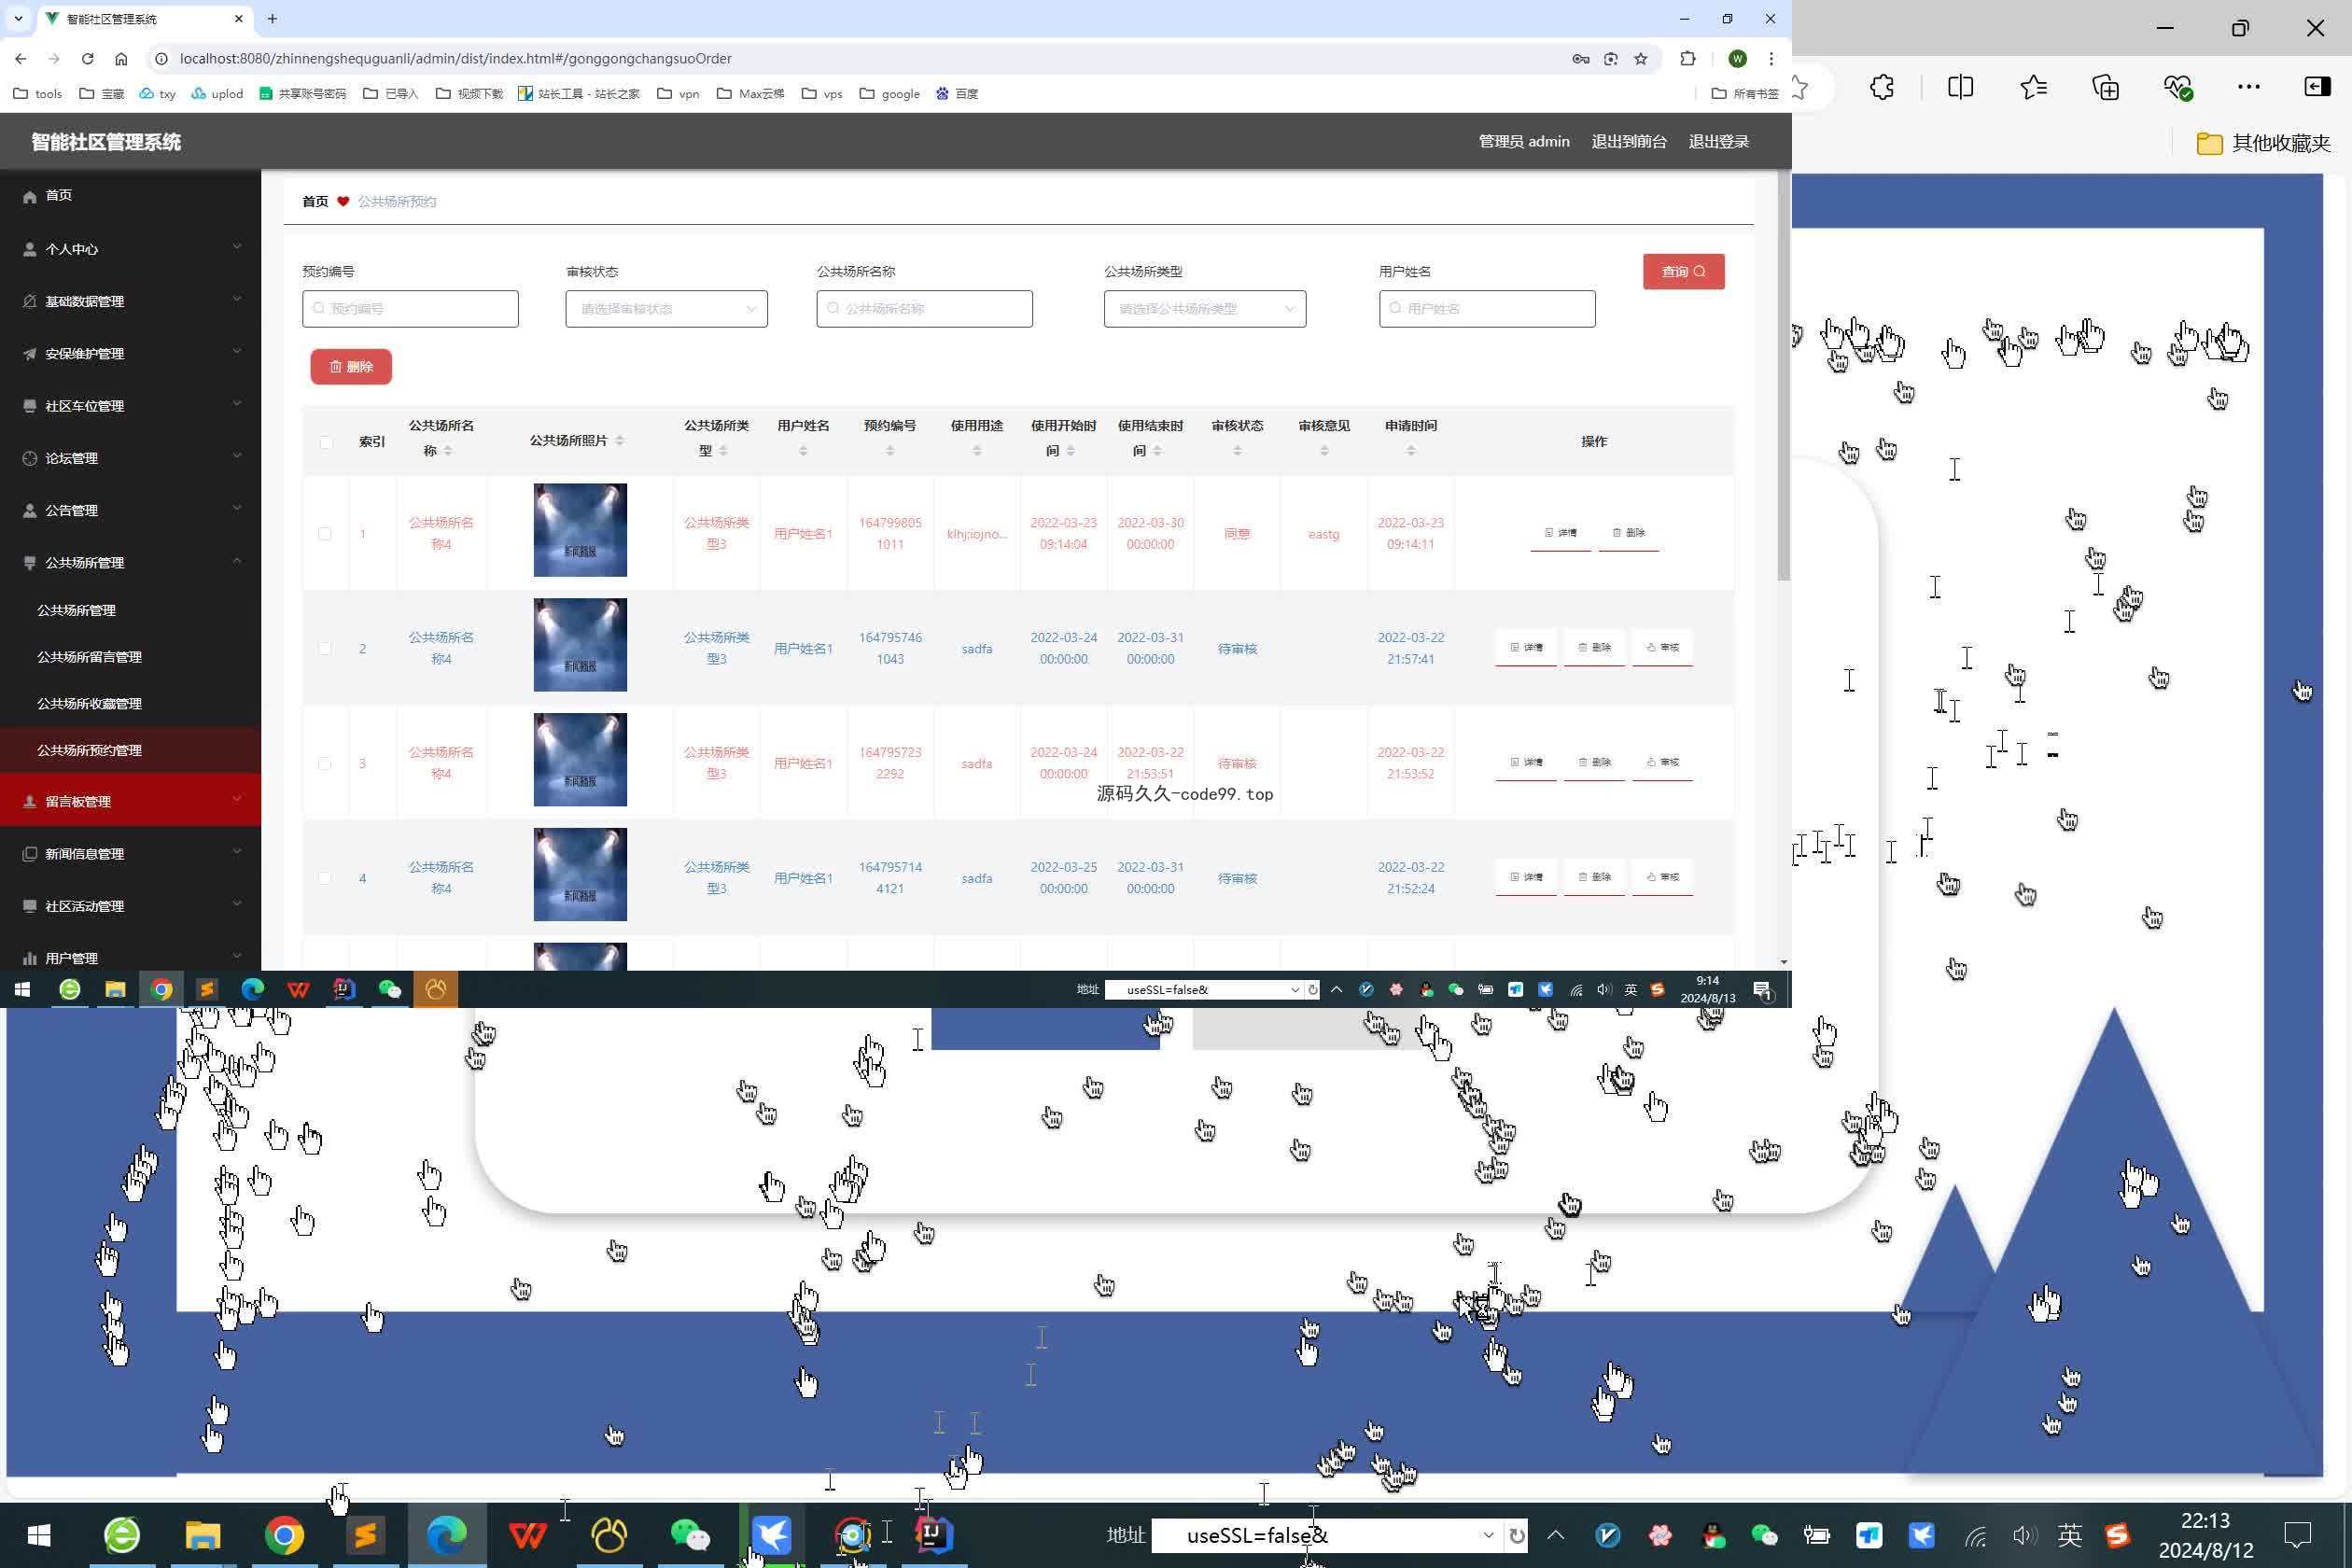The image size is (2352, 1568).
Task: Open Browser essentials heart icon in Edge
Action: pyautogui.click(x=2178, y=87)
